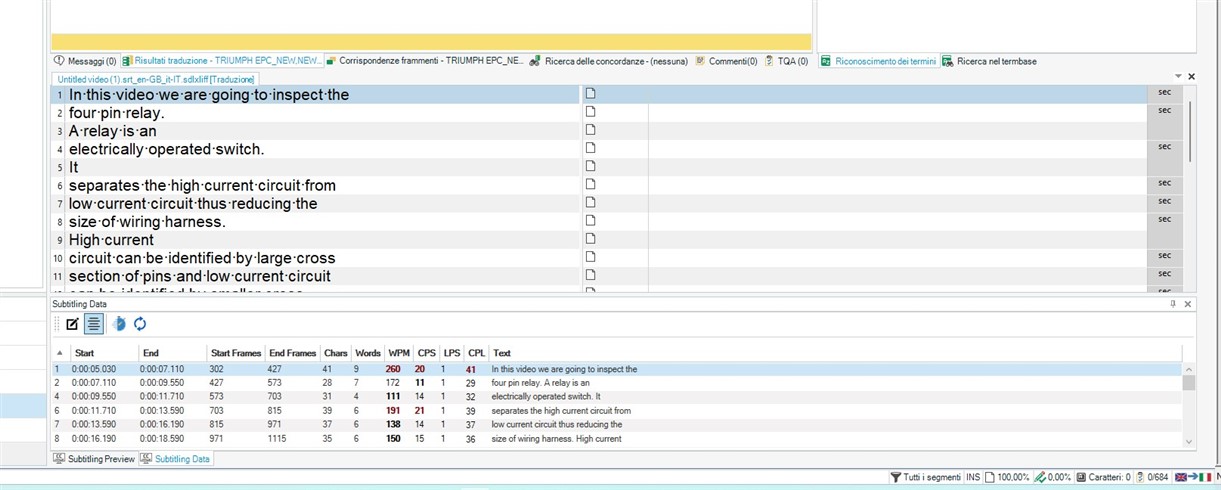
Task: Select segment 4 'electrically operated switch.'
Action: pyautogui.click(x=166, y=149)
